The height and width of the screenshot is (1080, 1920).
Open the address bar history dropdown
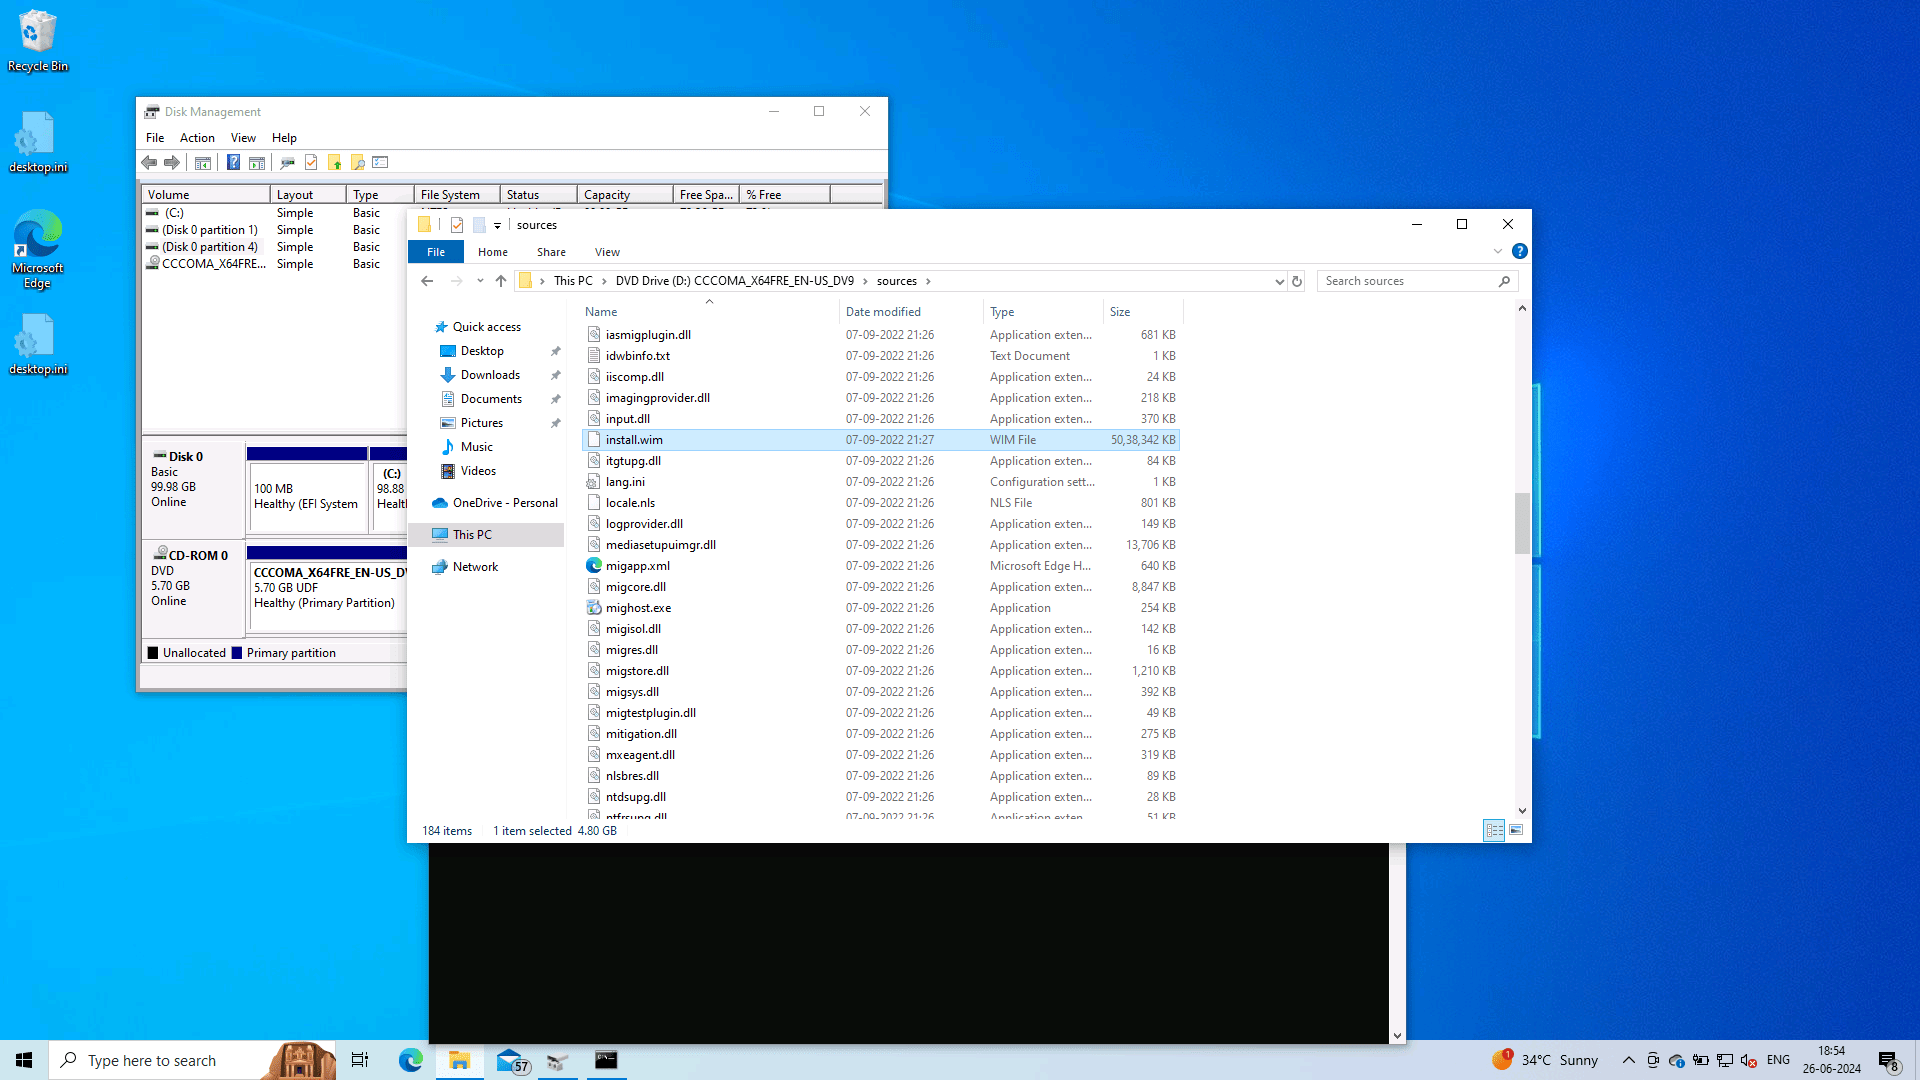pos(1279,281)
